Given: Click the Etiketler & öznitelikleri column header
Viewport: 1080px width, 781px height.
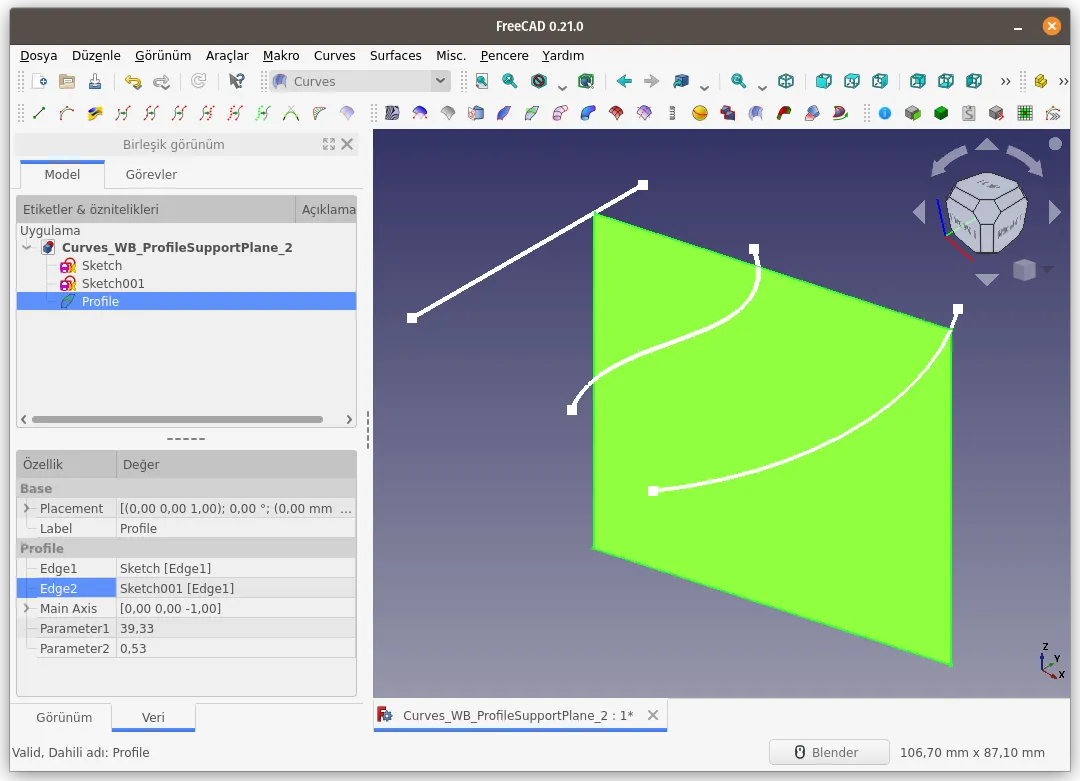Looking at the screenshot, I should pos(156,209).
